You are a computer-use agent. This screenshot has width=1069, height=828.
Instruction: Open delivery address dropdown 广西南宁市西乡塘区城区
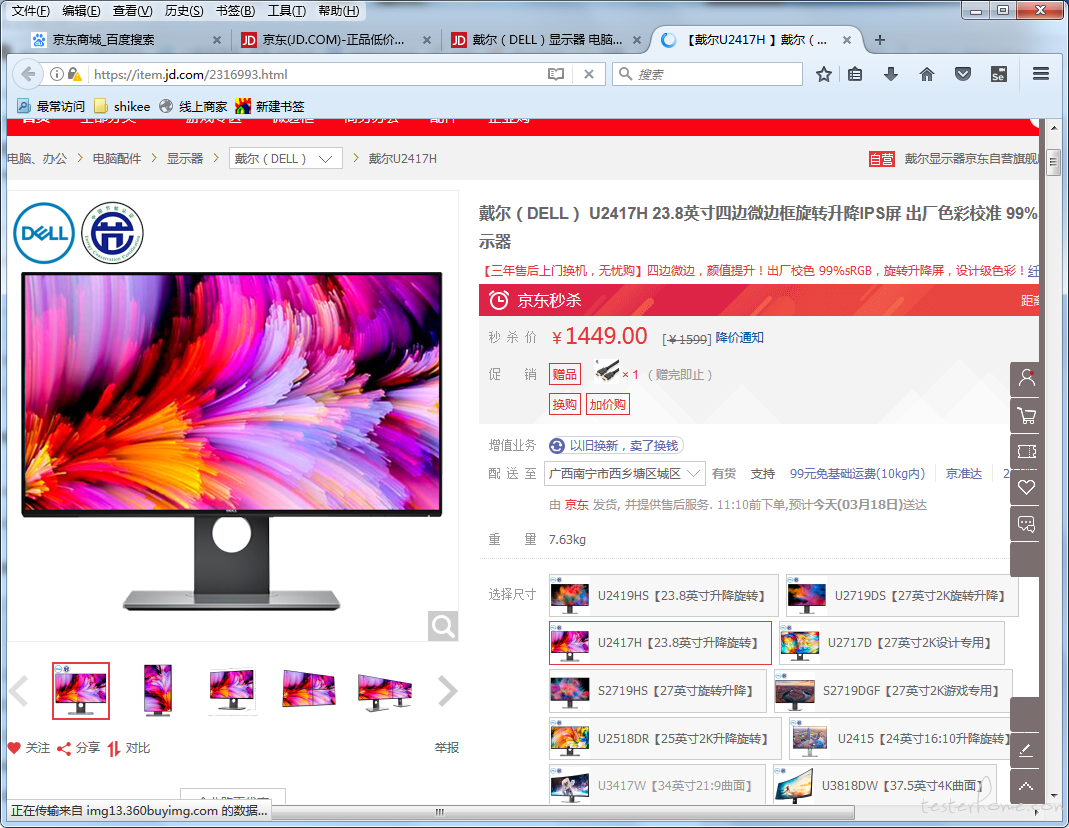click(624, 473)
